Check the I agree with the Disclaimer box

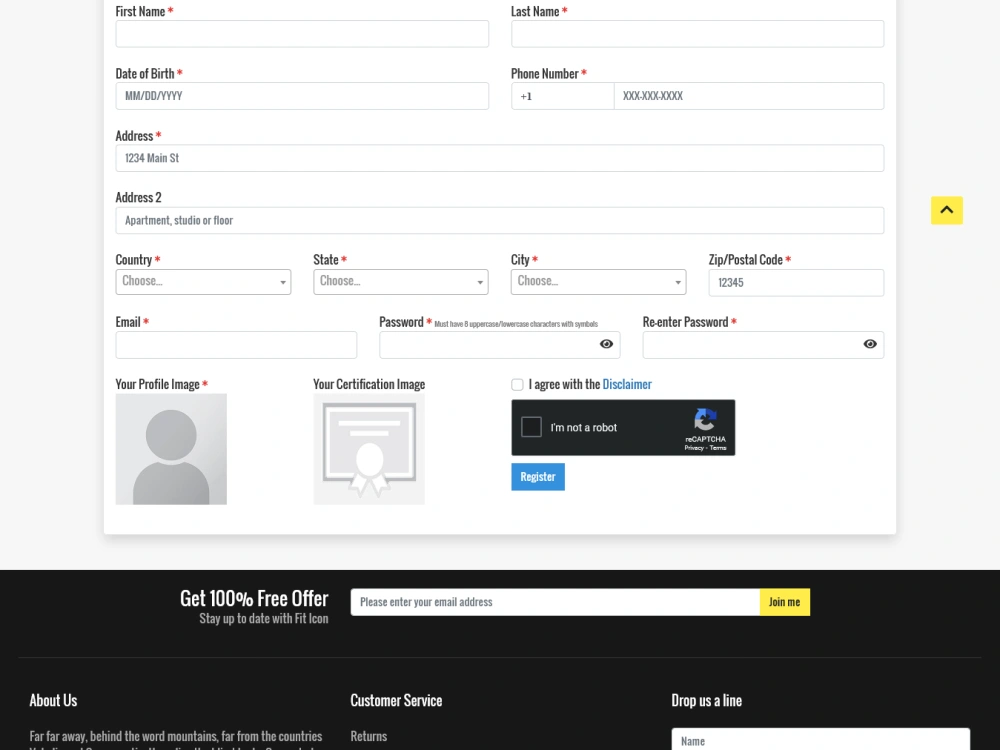click(517, 385)
